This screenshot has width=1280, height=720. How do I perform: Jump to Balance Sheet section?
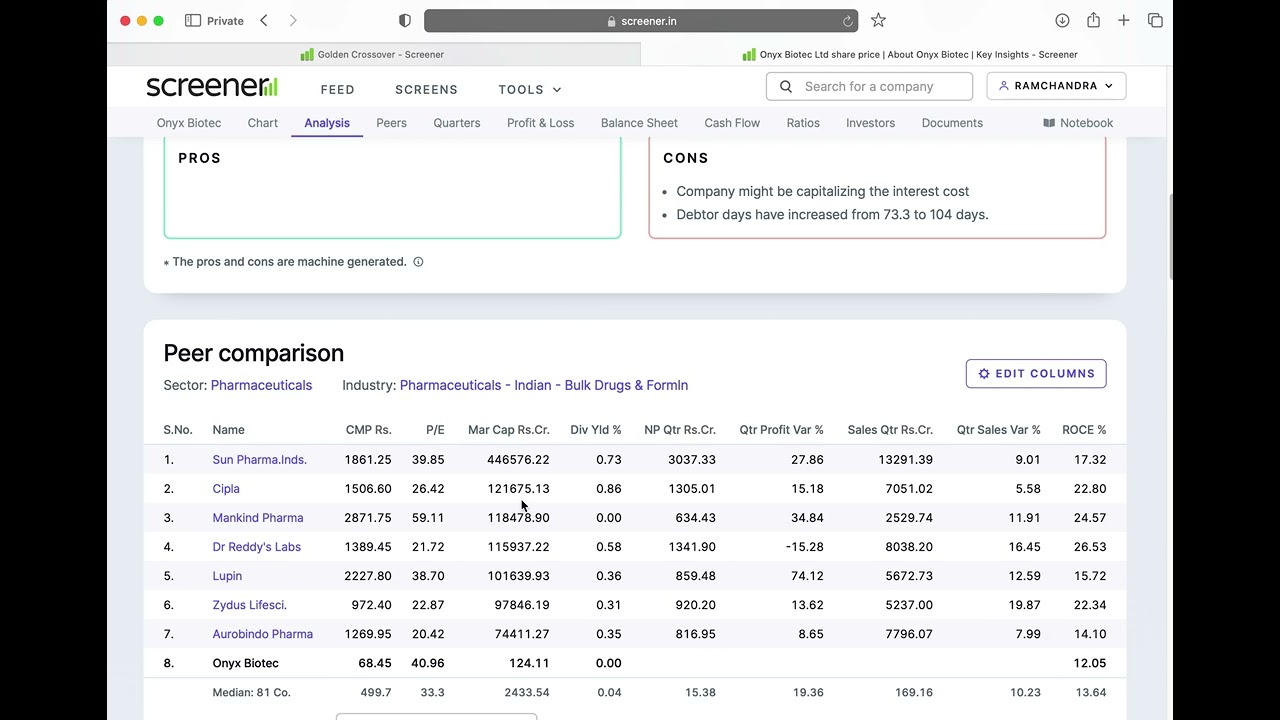pyautogui.click(x=639, y=123)
